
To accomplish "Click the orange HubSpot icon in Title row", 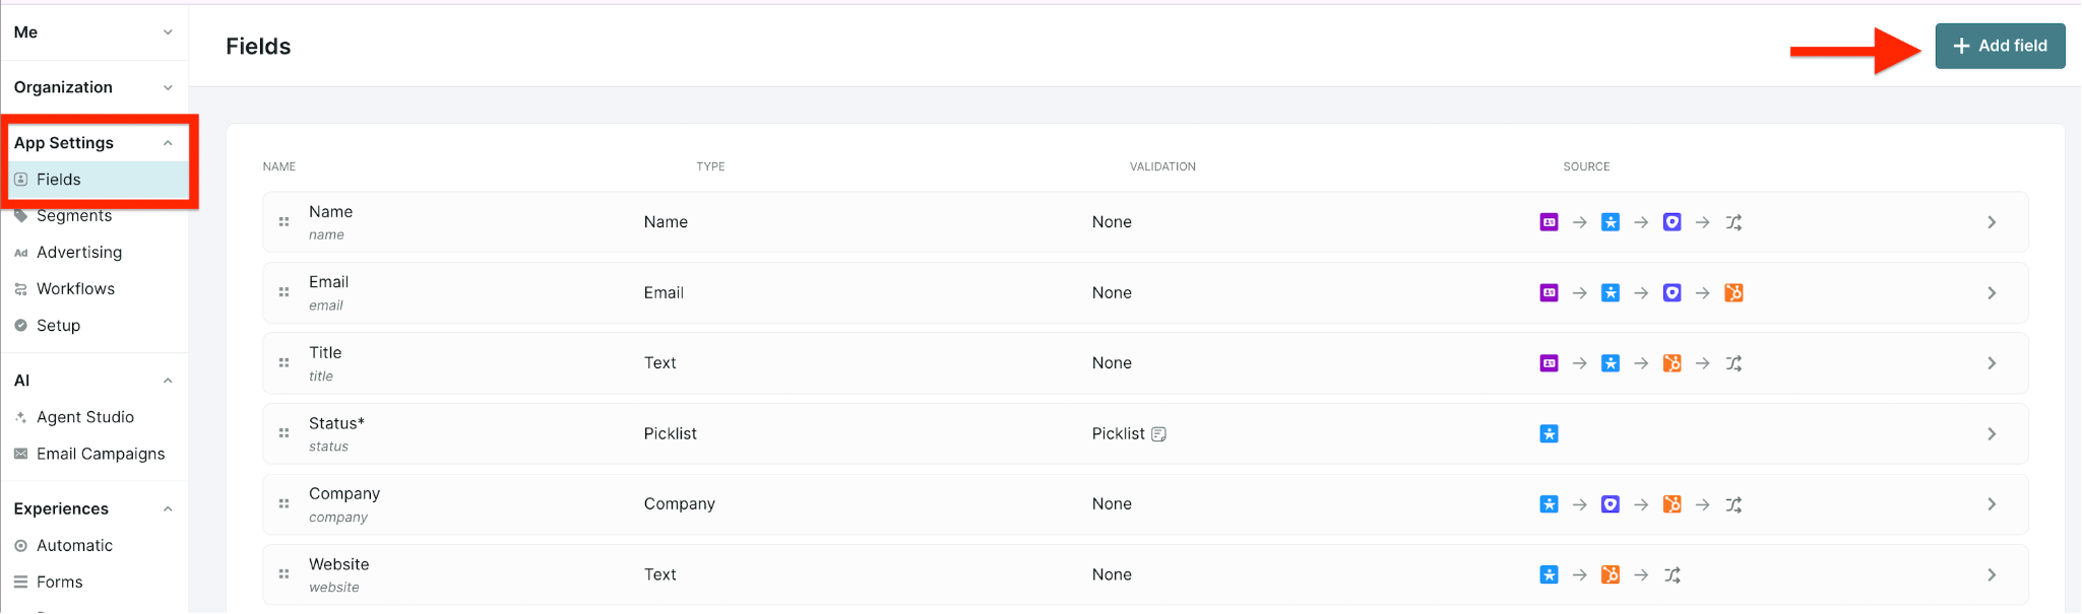I will [1671, 363].
